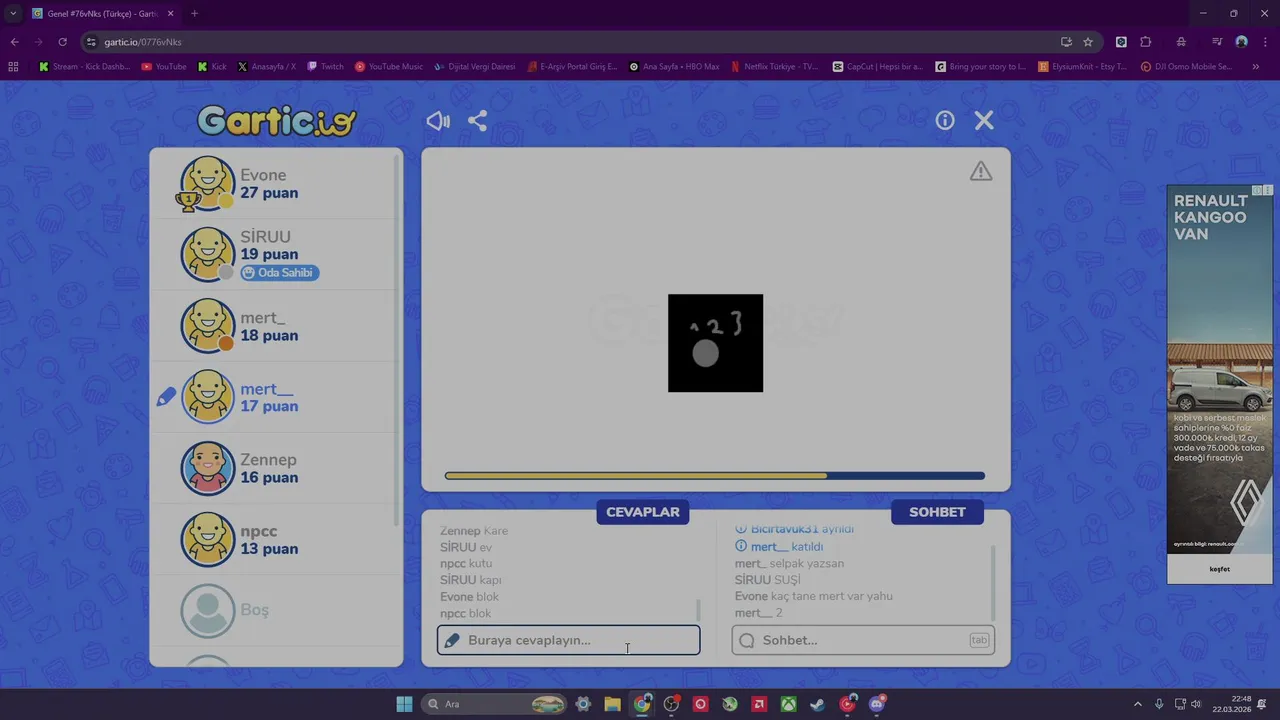Click the round timer progress bar
1280x720 pixels.
pos(715,476)
